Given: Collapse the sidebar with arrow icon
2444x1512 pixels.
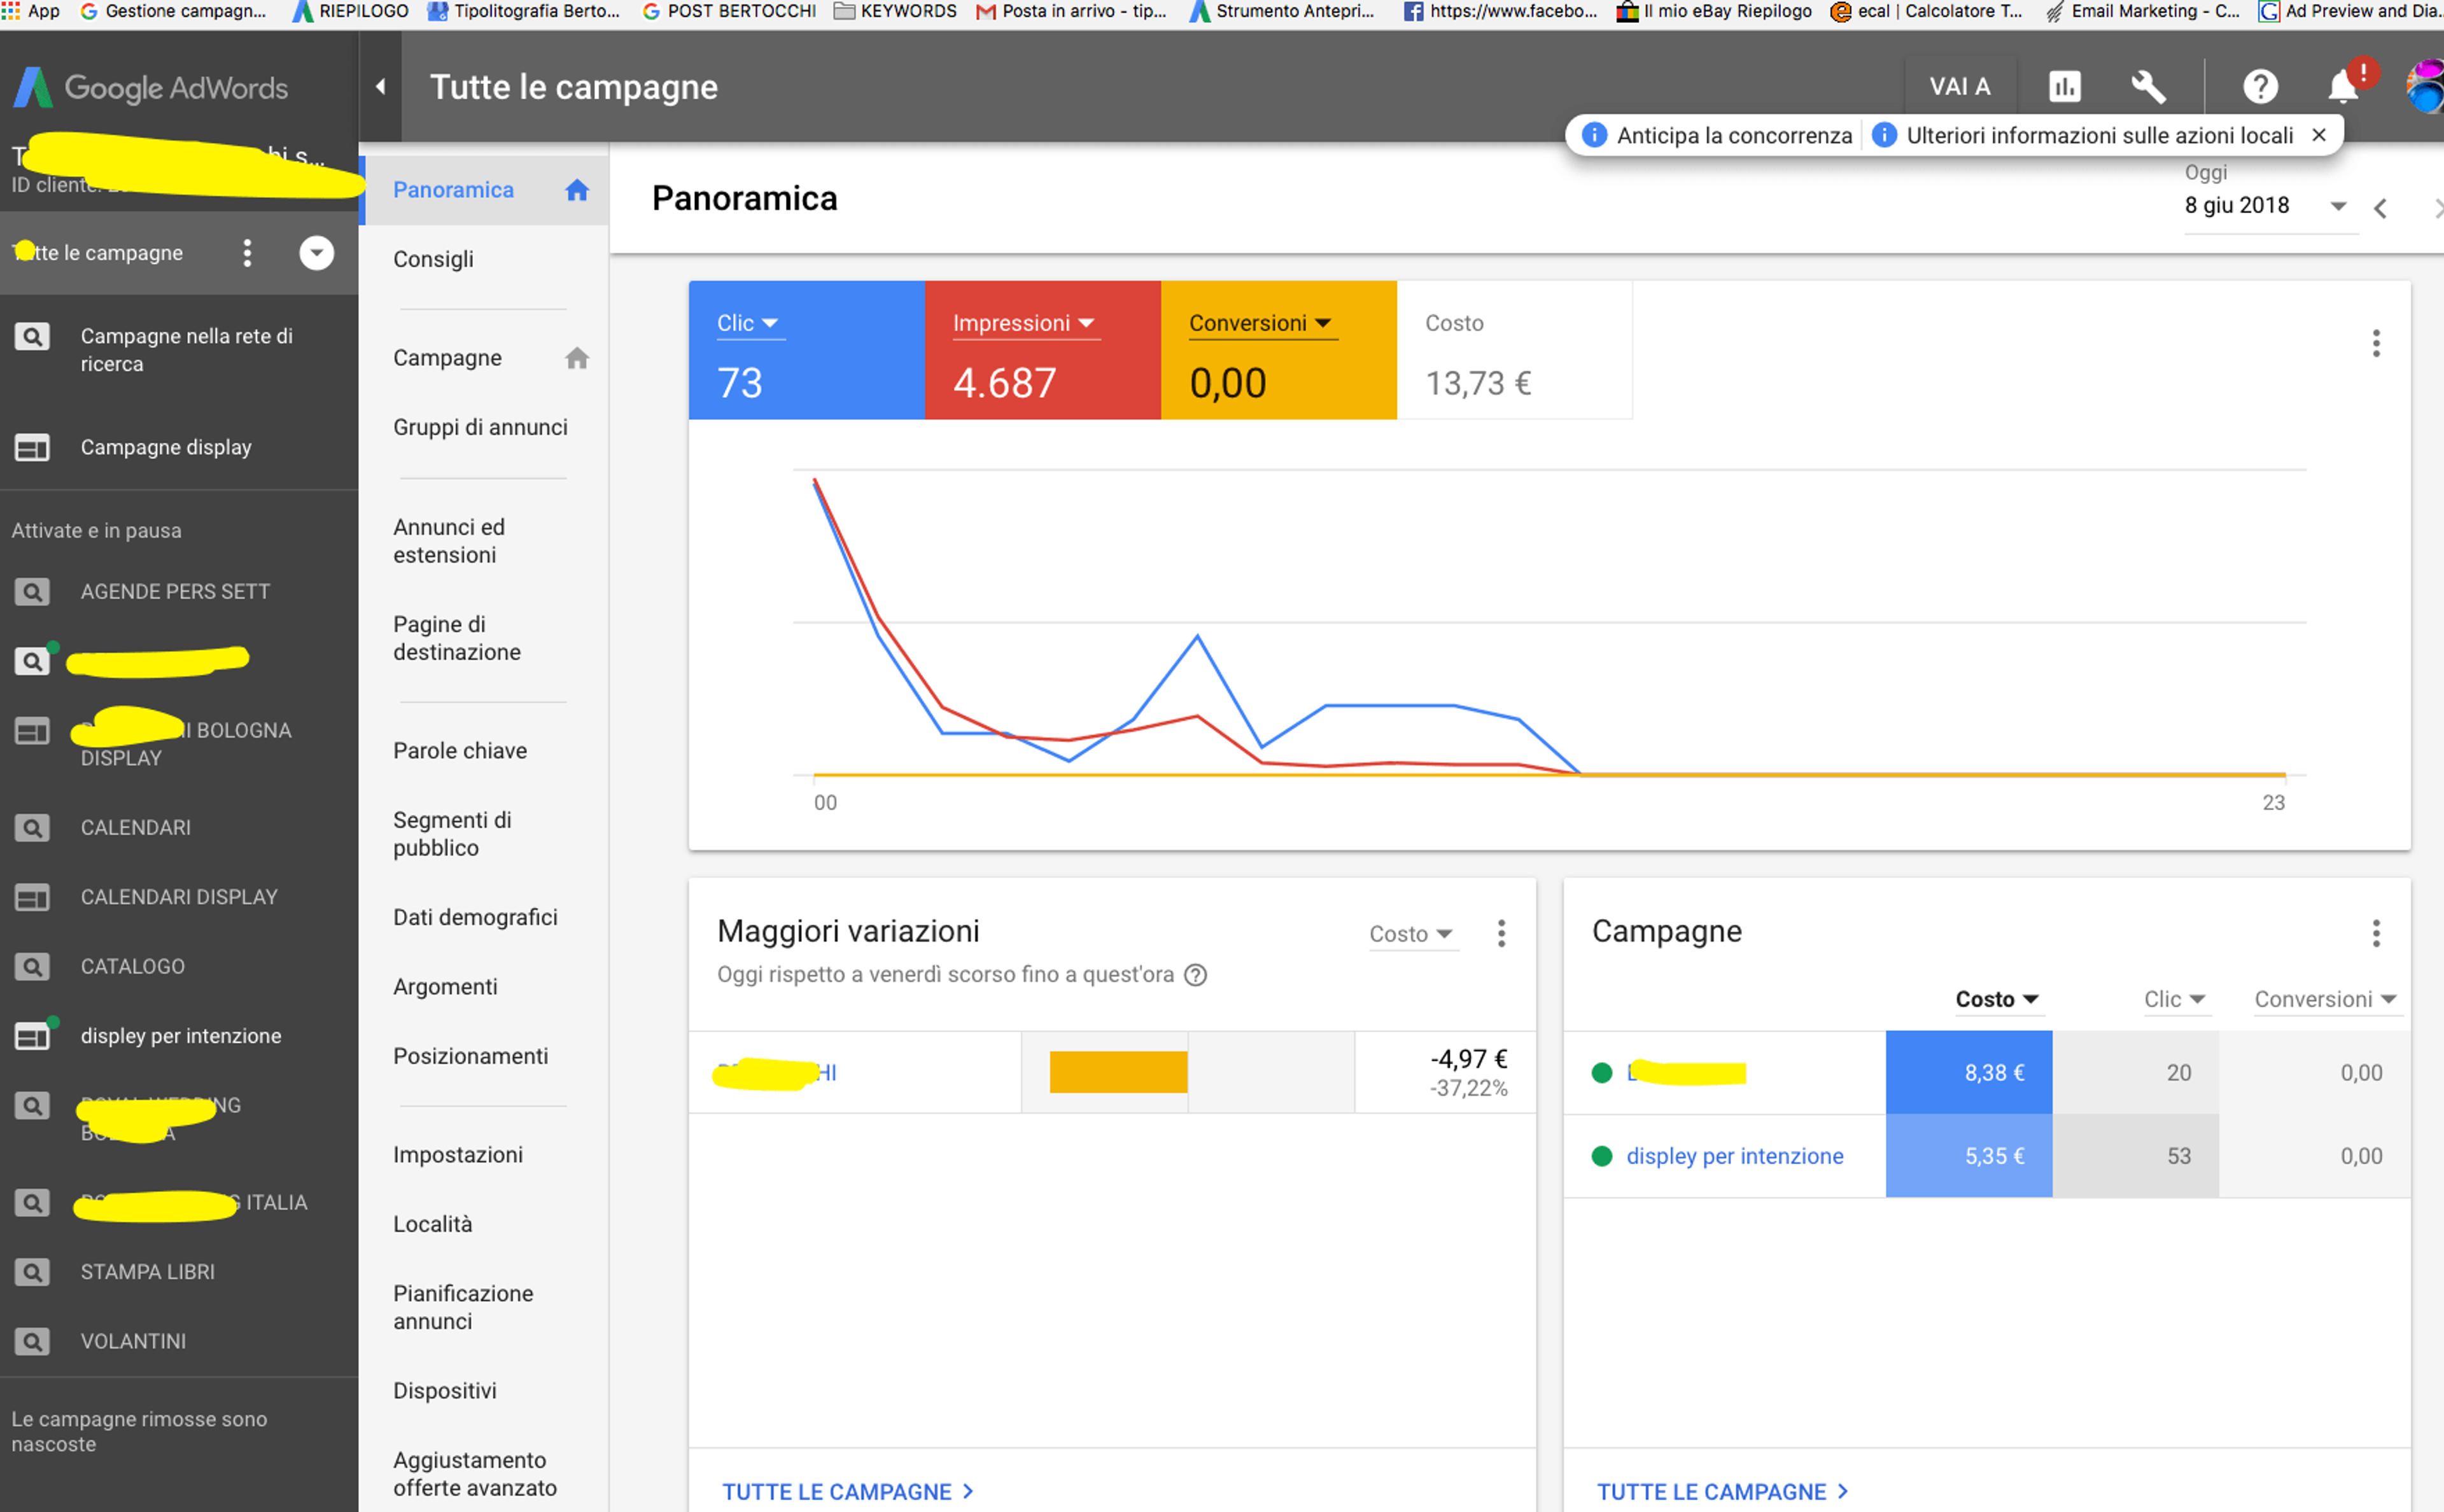Looking at the screenshot, I should tap(380, 87).
